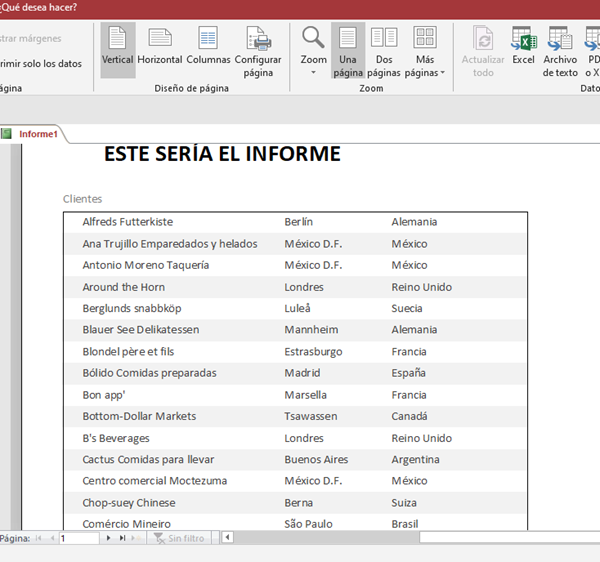Go to next page using navigation arrow

(x=110, y=538)
